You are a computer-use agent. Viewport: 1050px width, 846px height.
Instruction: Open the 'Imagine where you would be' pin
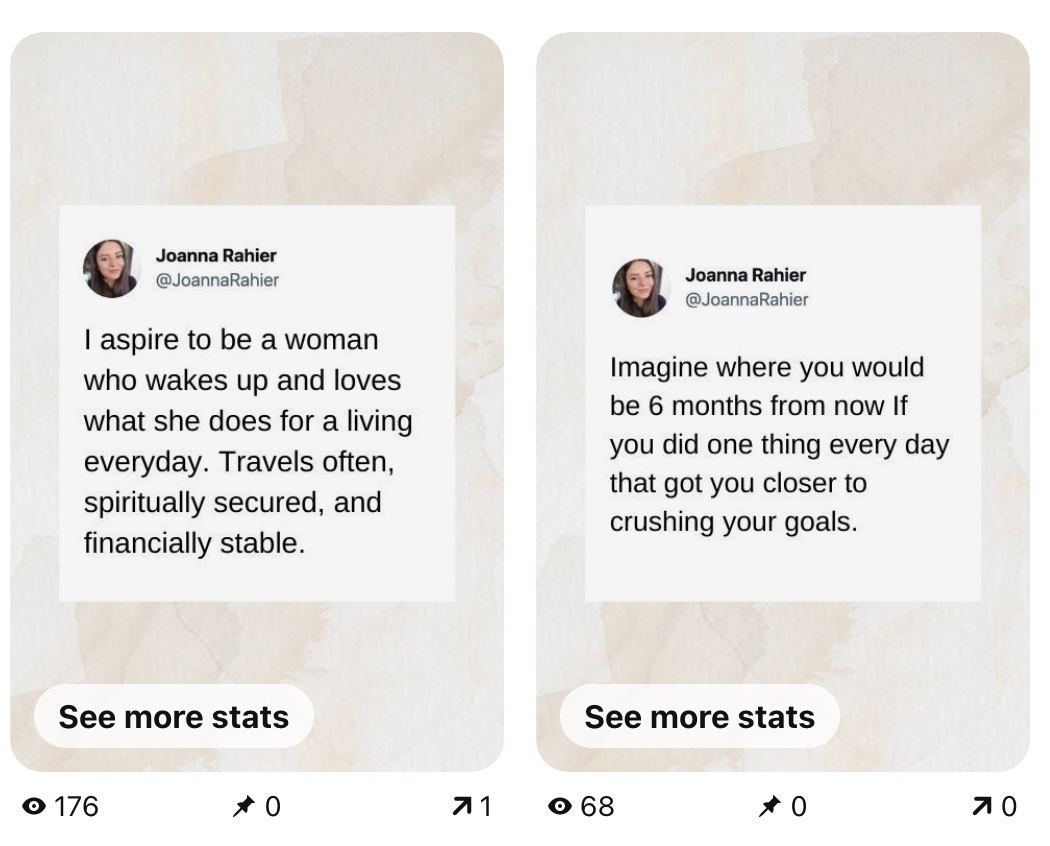tap(783, 402)
